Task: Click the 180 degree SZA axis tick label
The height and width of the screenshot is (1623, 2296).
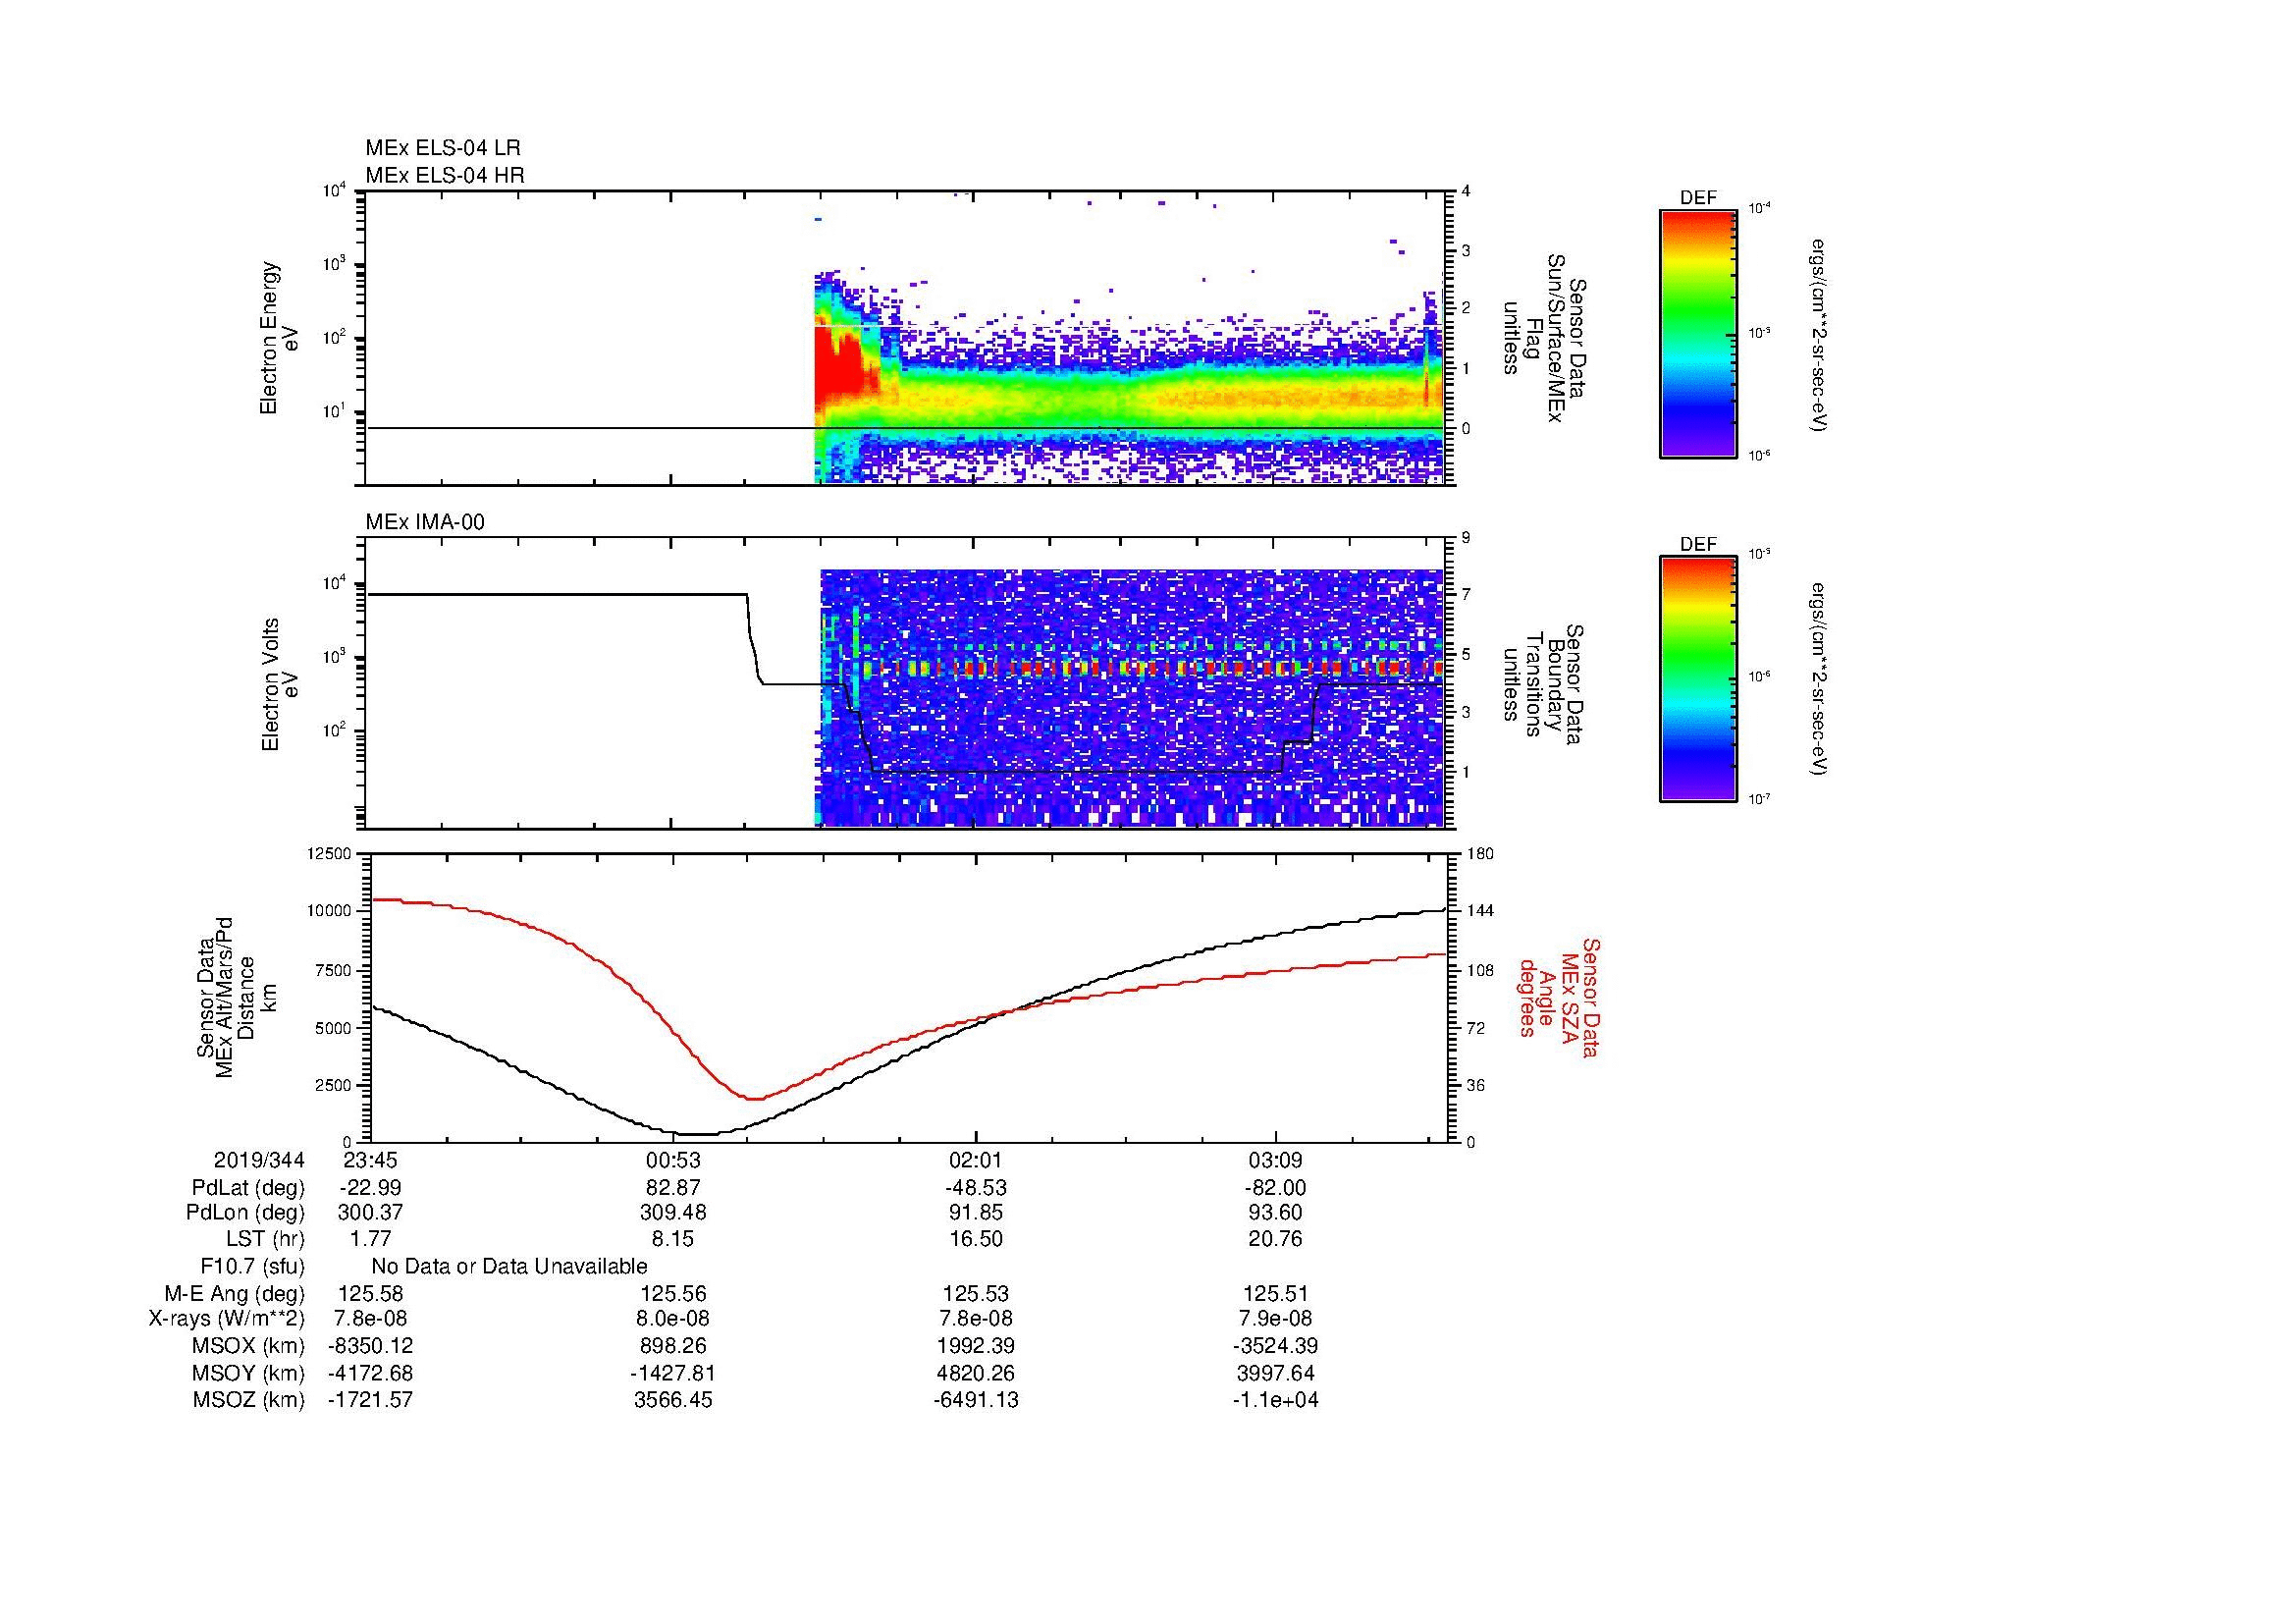Action: point(1480,853)
